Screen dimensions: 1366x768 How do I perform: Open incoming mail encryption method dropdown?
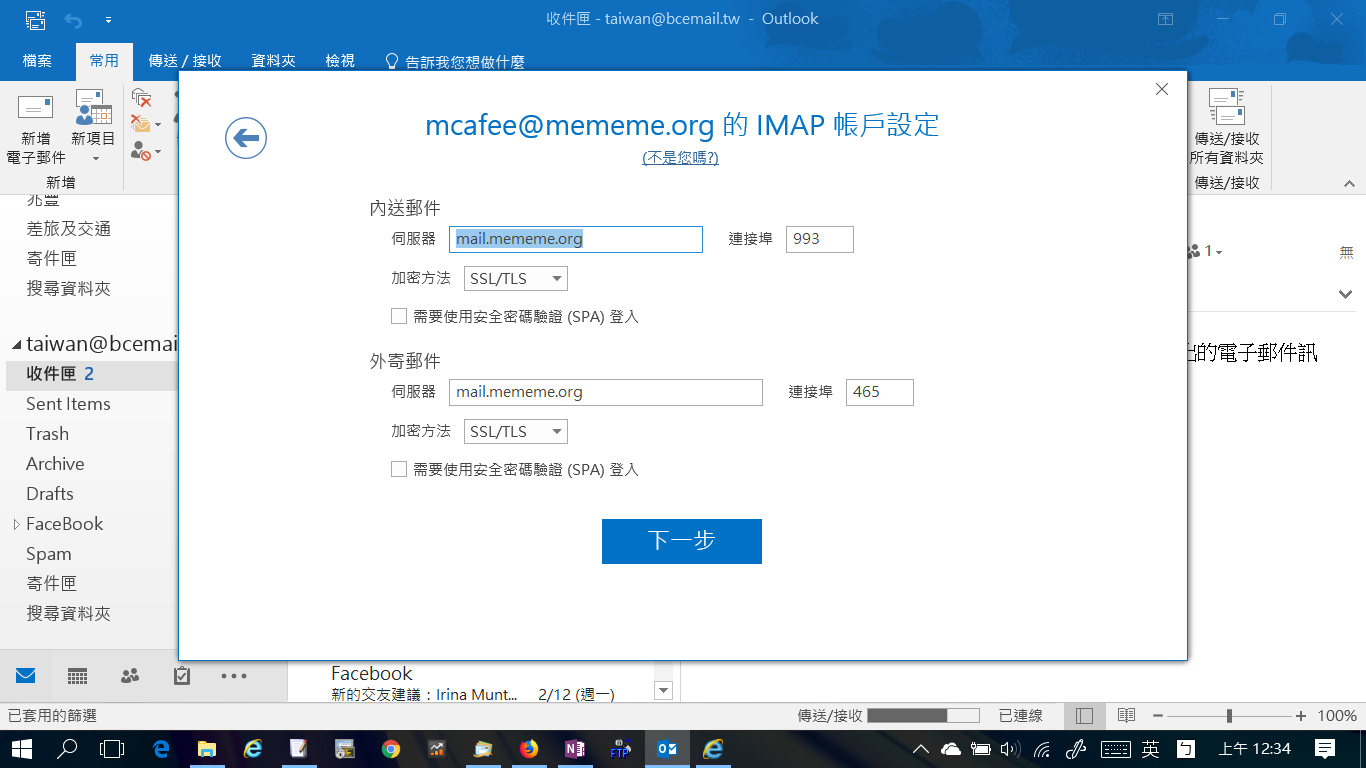(516, 279)
